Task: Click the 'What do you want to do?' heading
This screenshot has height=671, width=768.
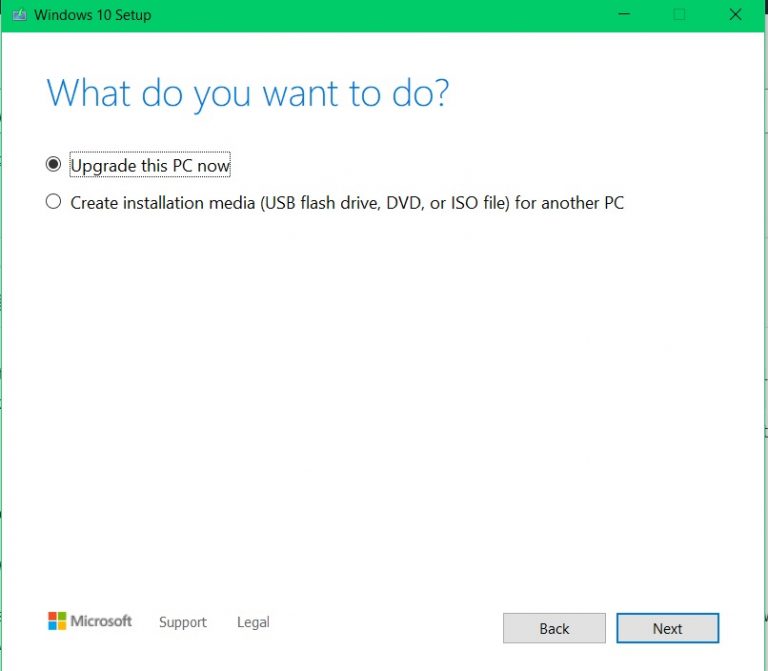Action: (x=248, y=93)
